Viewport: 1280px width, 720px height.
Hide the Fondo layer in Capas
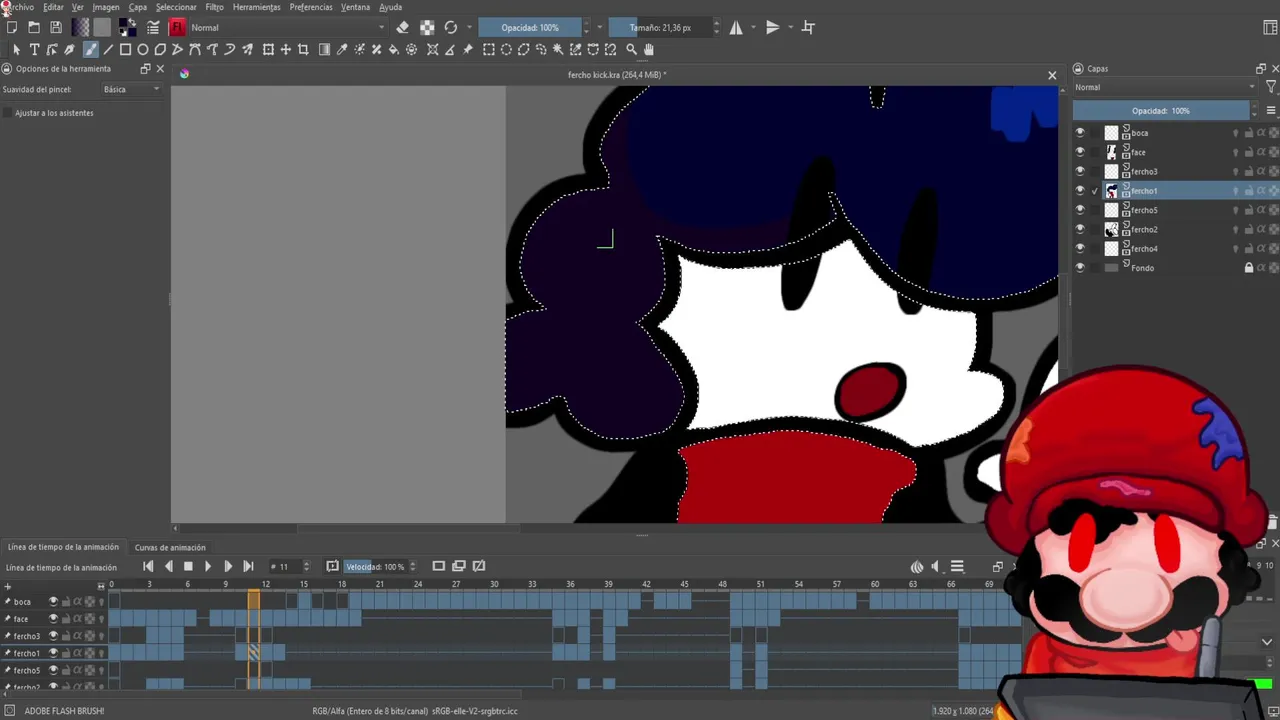pos(1079,268)
